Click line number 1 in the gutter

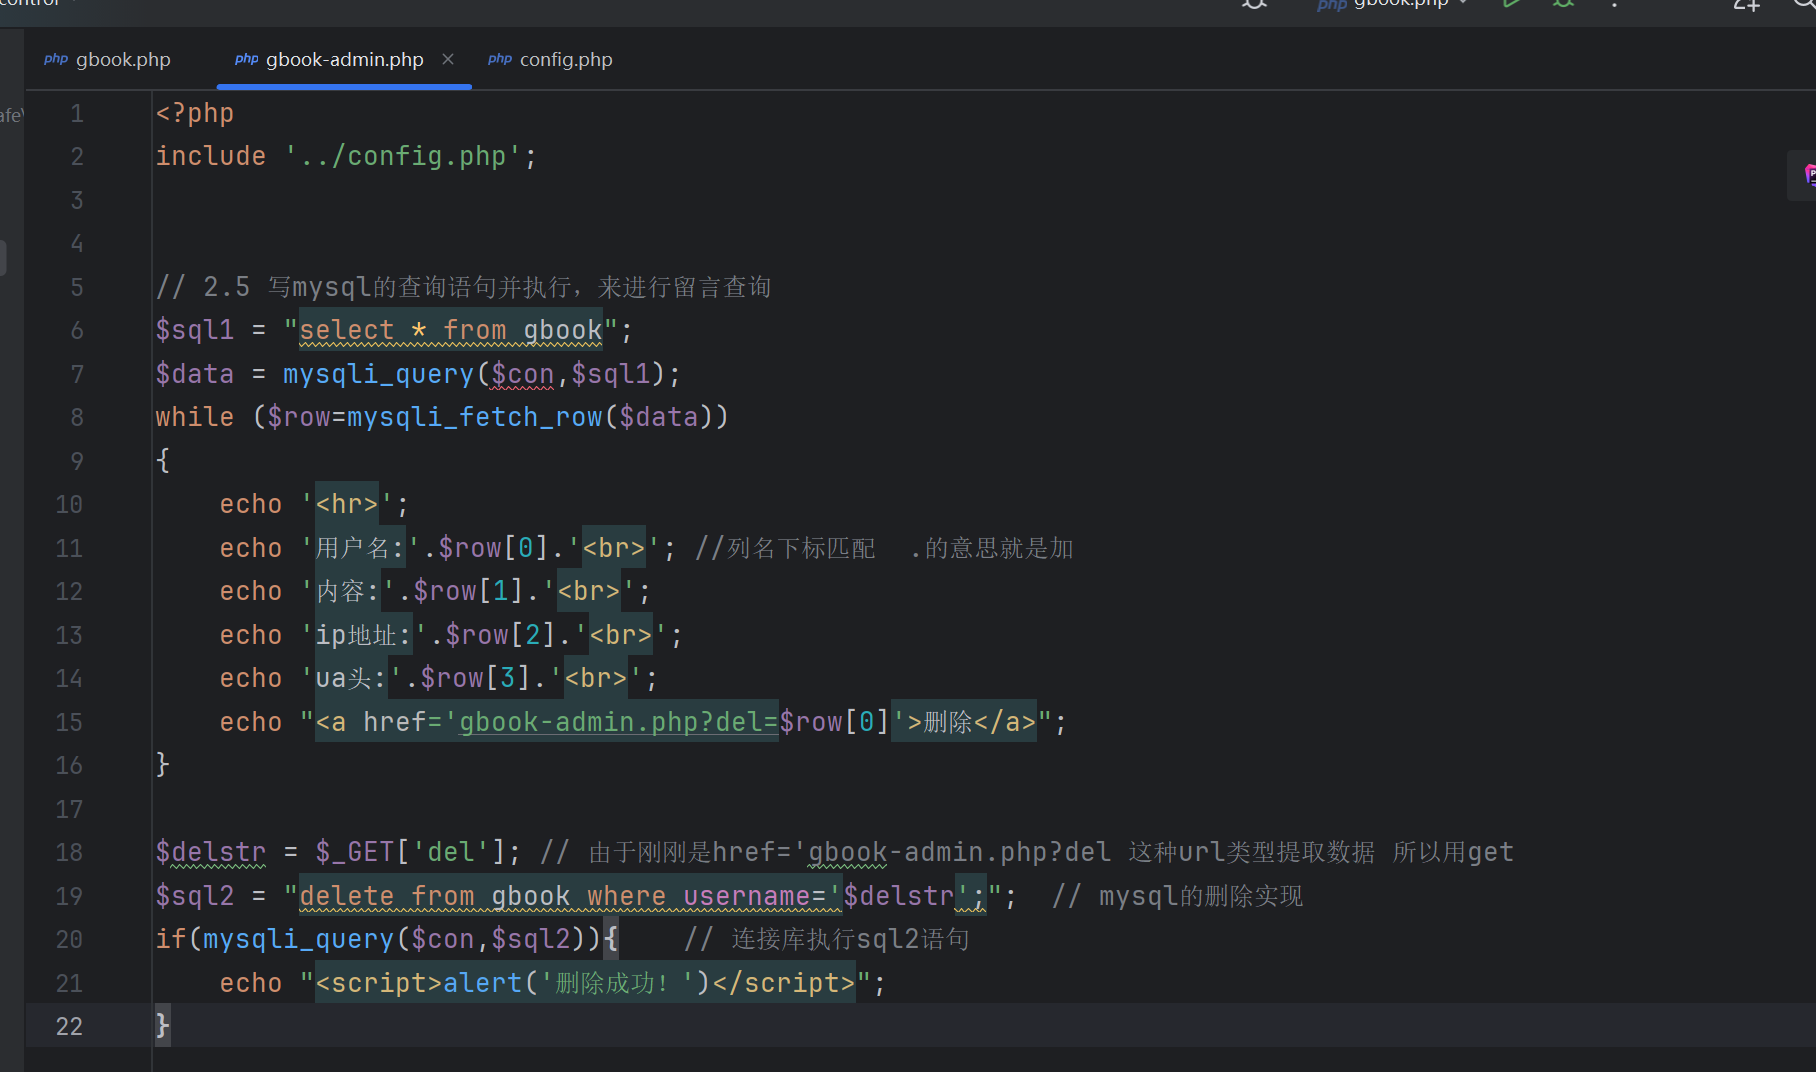[77, 114]
